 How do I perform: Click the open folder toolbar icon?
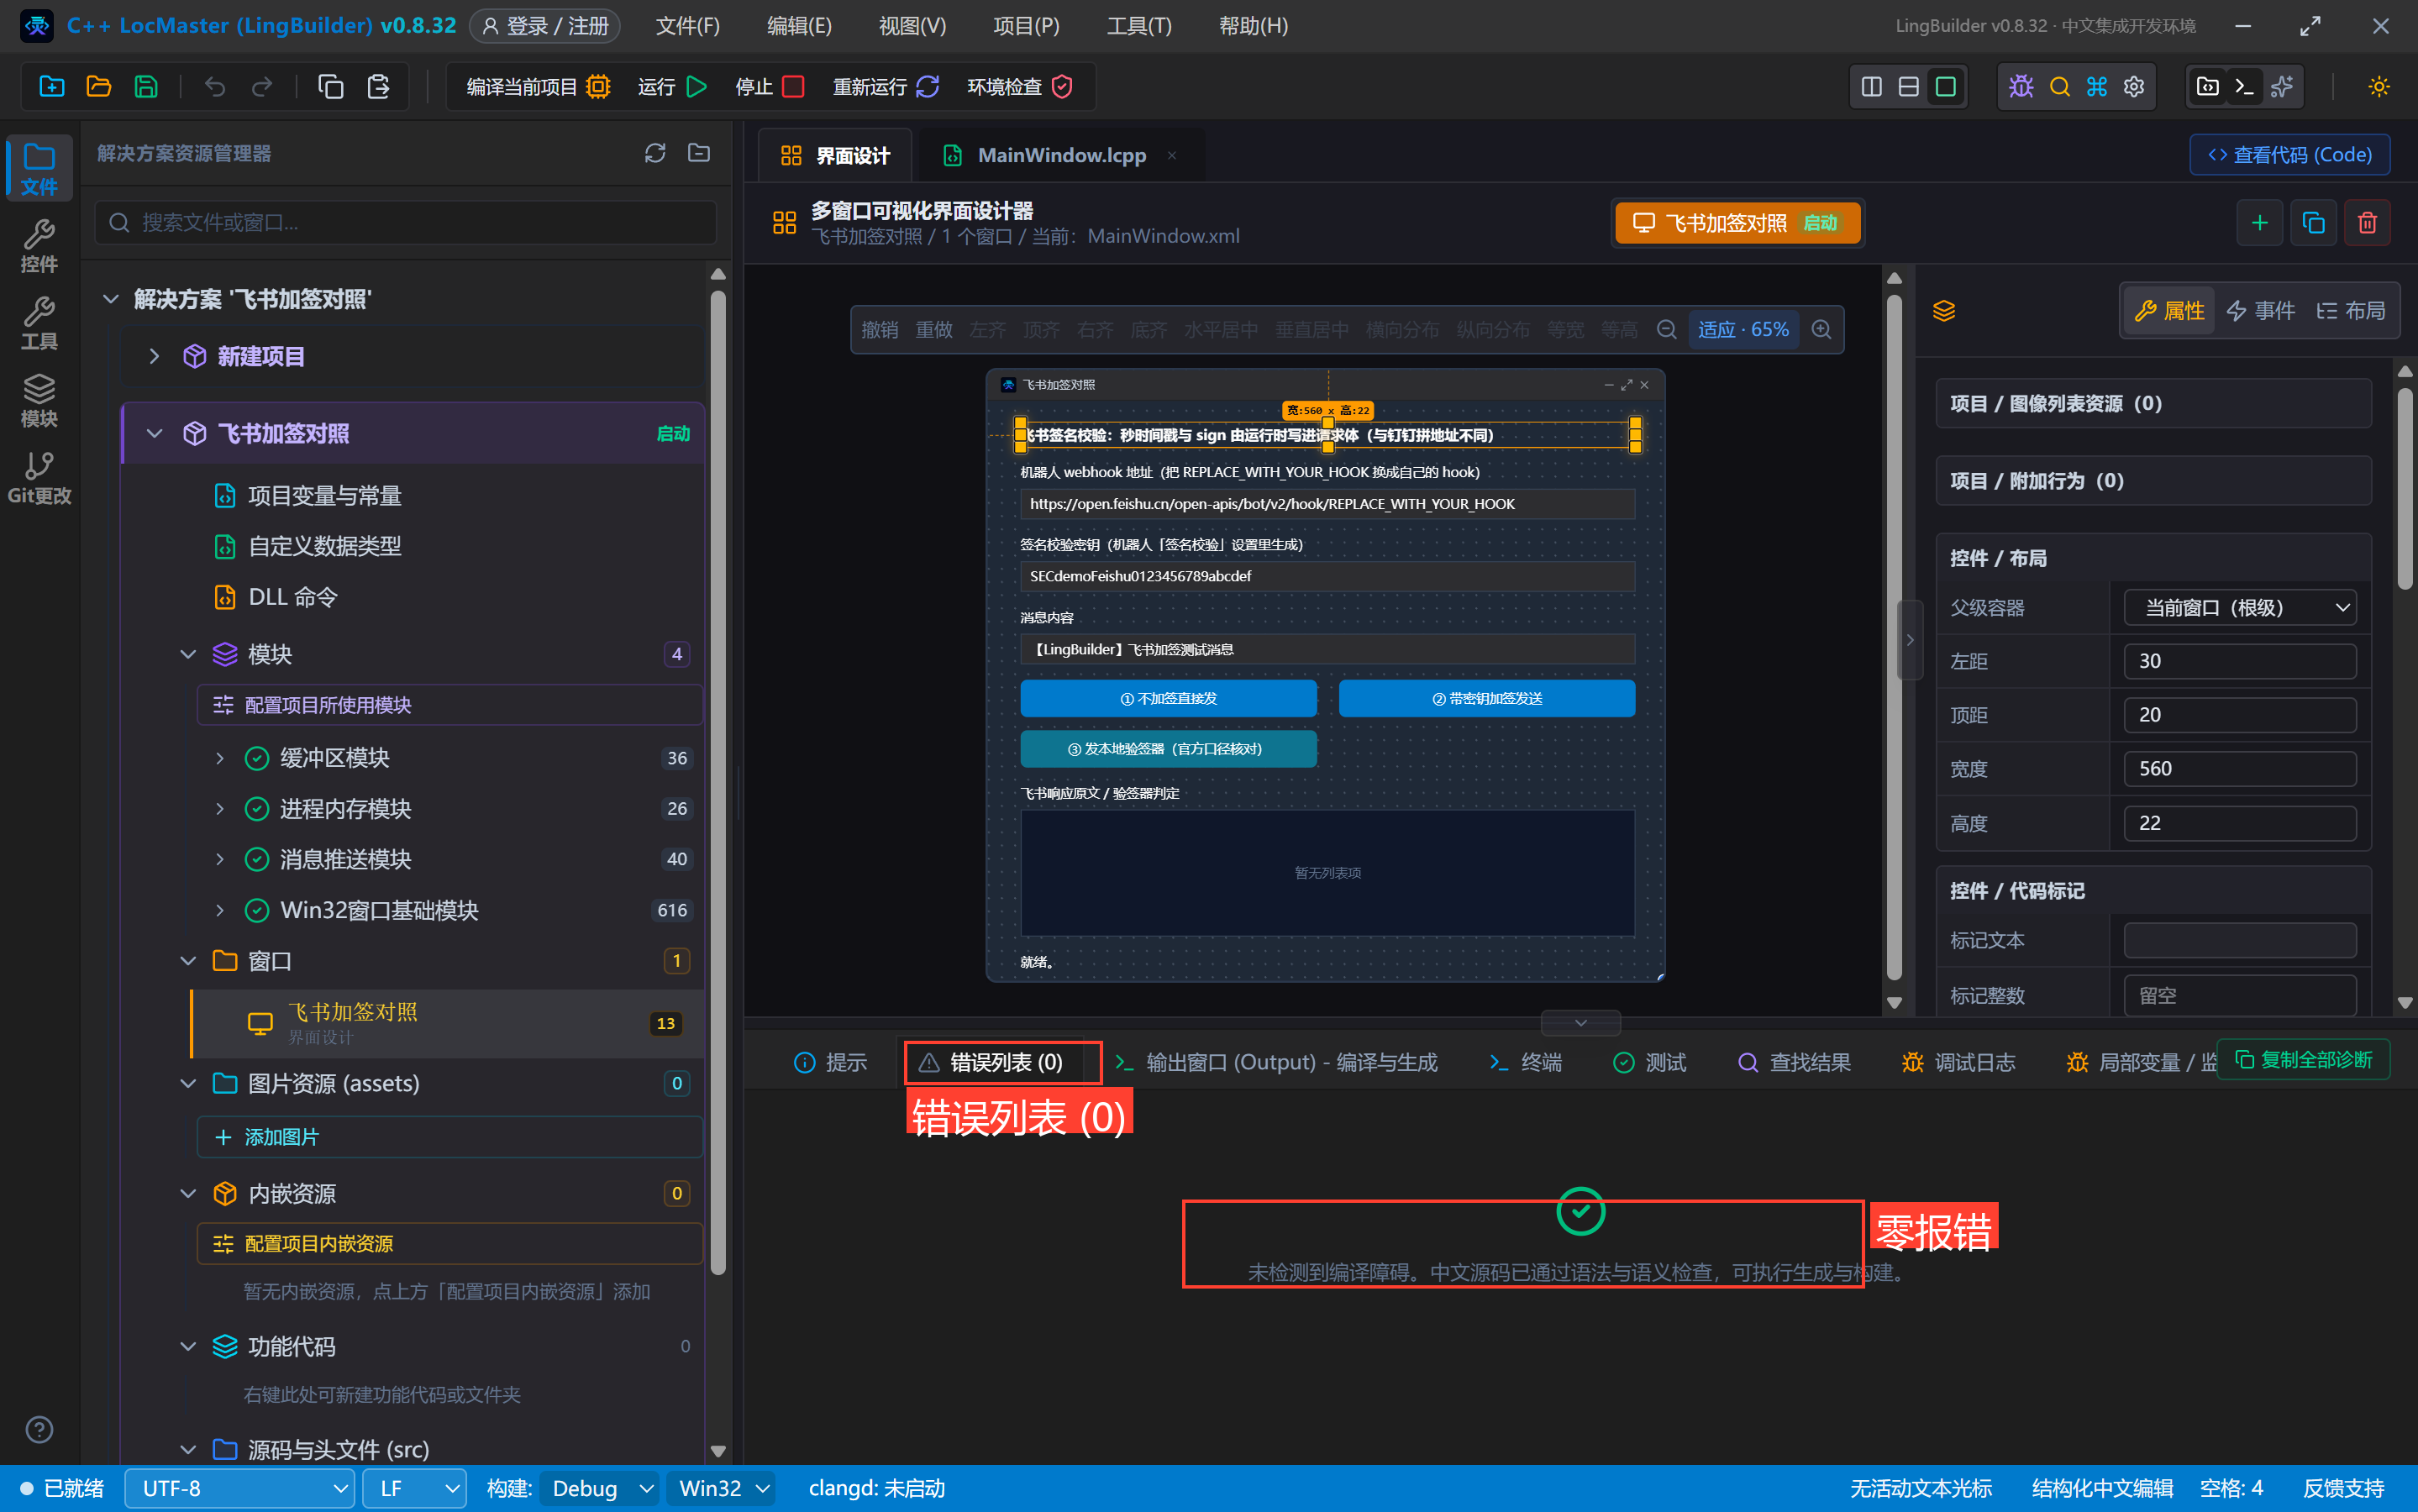click(99, 87)
